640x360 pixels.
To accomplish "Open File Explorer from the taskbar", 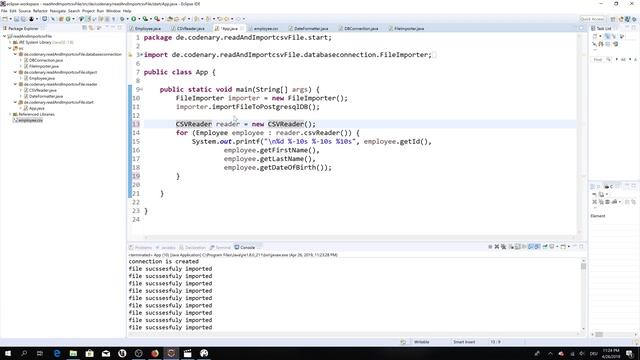I will pyautogui.click(x=73, y=353).
